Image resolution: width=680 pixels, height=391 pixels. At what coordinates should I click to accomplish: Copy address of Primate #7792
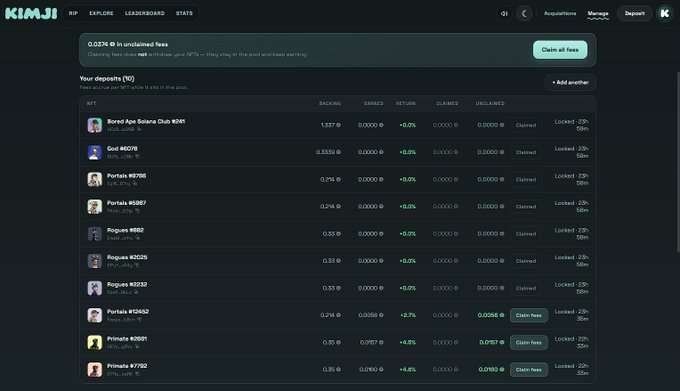(x=137, y=374)
